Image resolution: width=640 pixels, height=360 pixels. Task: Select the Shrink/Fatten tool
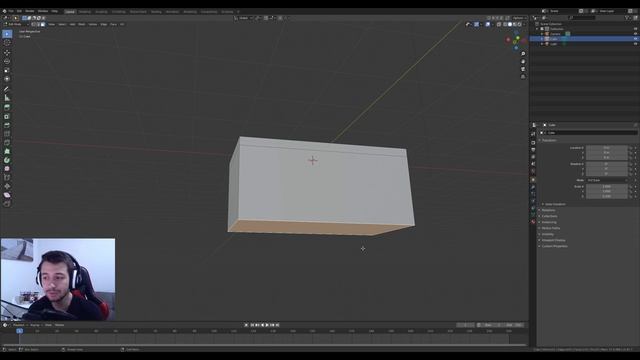[x=7, y=186]
